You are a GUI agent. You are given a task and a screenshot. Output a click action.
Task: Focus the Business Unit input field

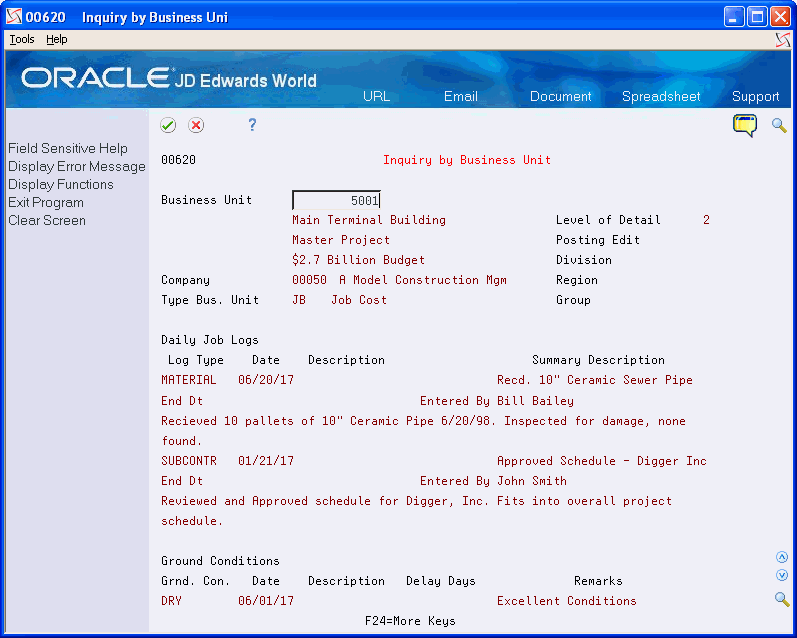[x=336, y=200]
